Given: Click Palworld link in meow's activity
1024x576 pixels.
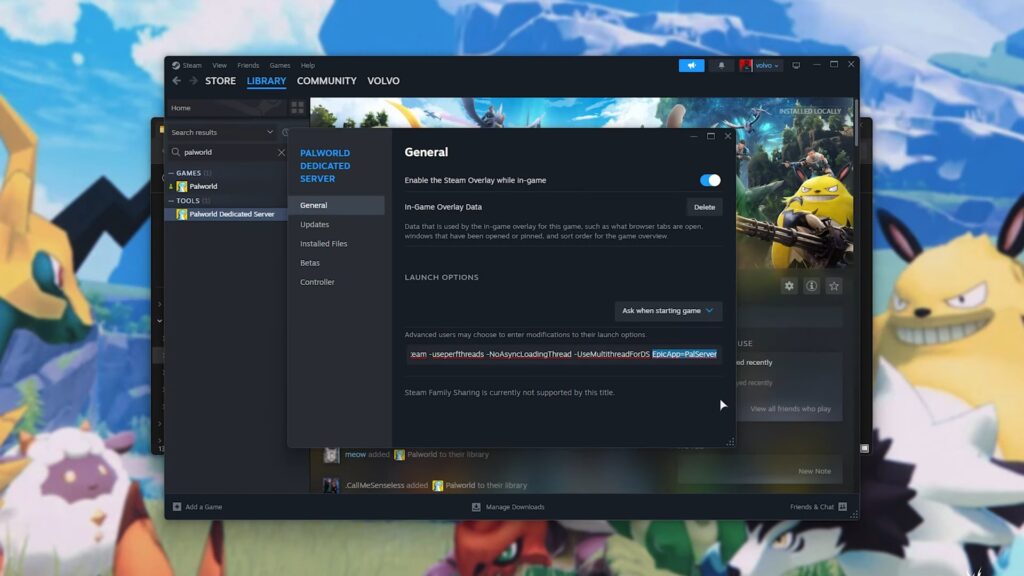Looking at the screenshot, I should click(422, 455).
